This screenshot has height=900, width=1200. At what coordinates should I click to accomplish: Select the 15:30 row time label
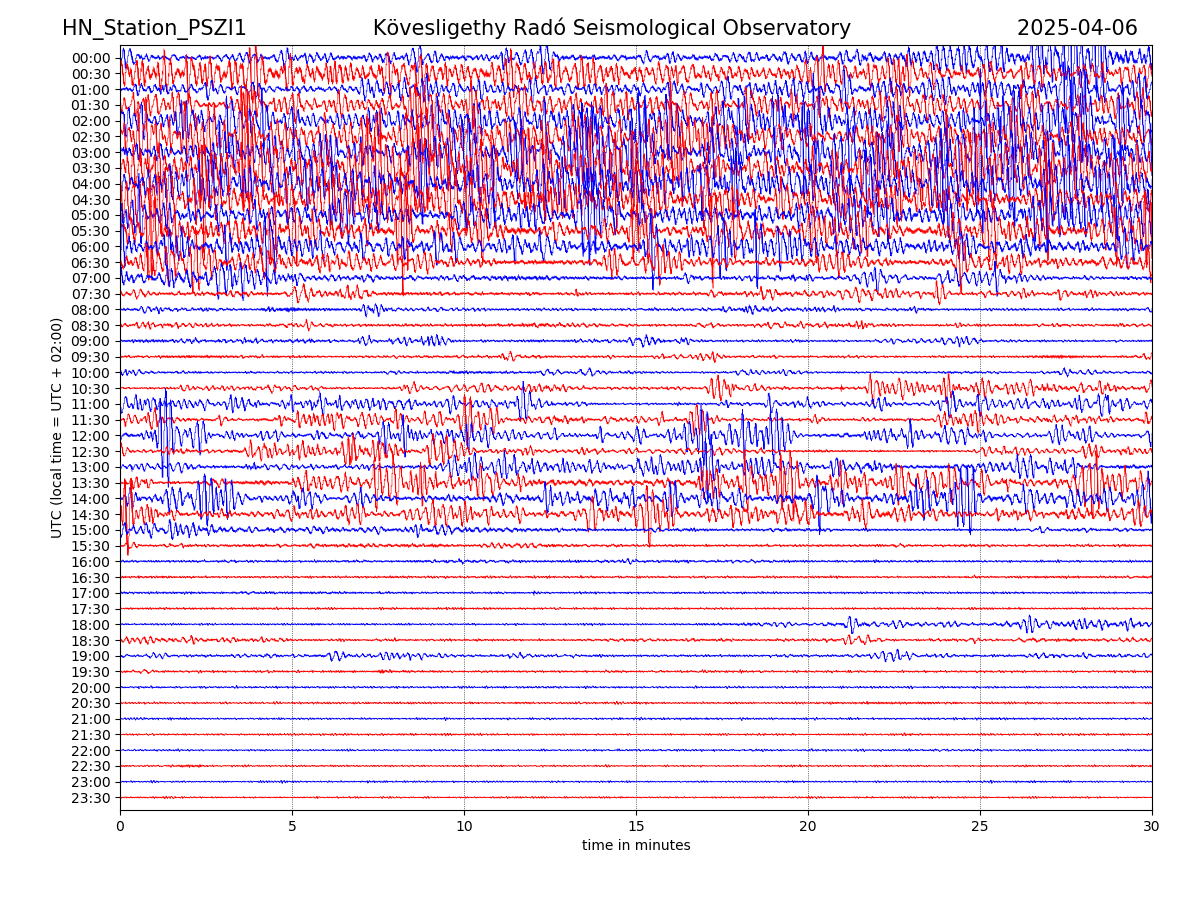(90, 546)
